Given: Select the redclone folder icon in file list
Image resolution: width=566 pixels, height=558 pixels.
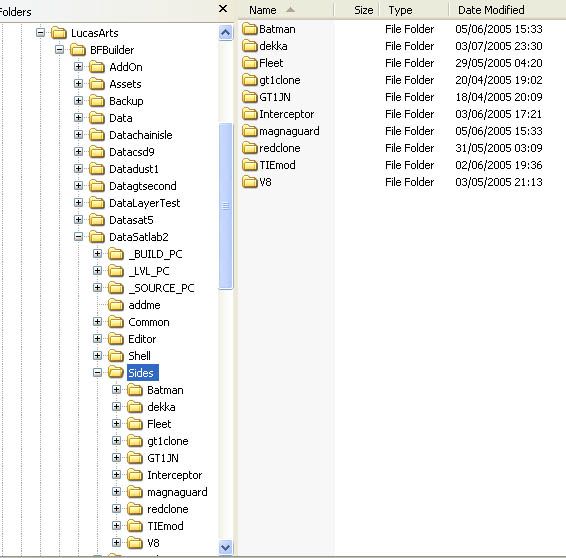Looking at the screenshot, I should [x=249, y=148].
